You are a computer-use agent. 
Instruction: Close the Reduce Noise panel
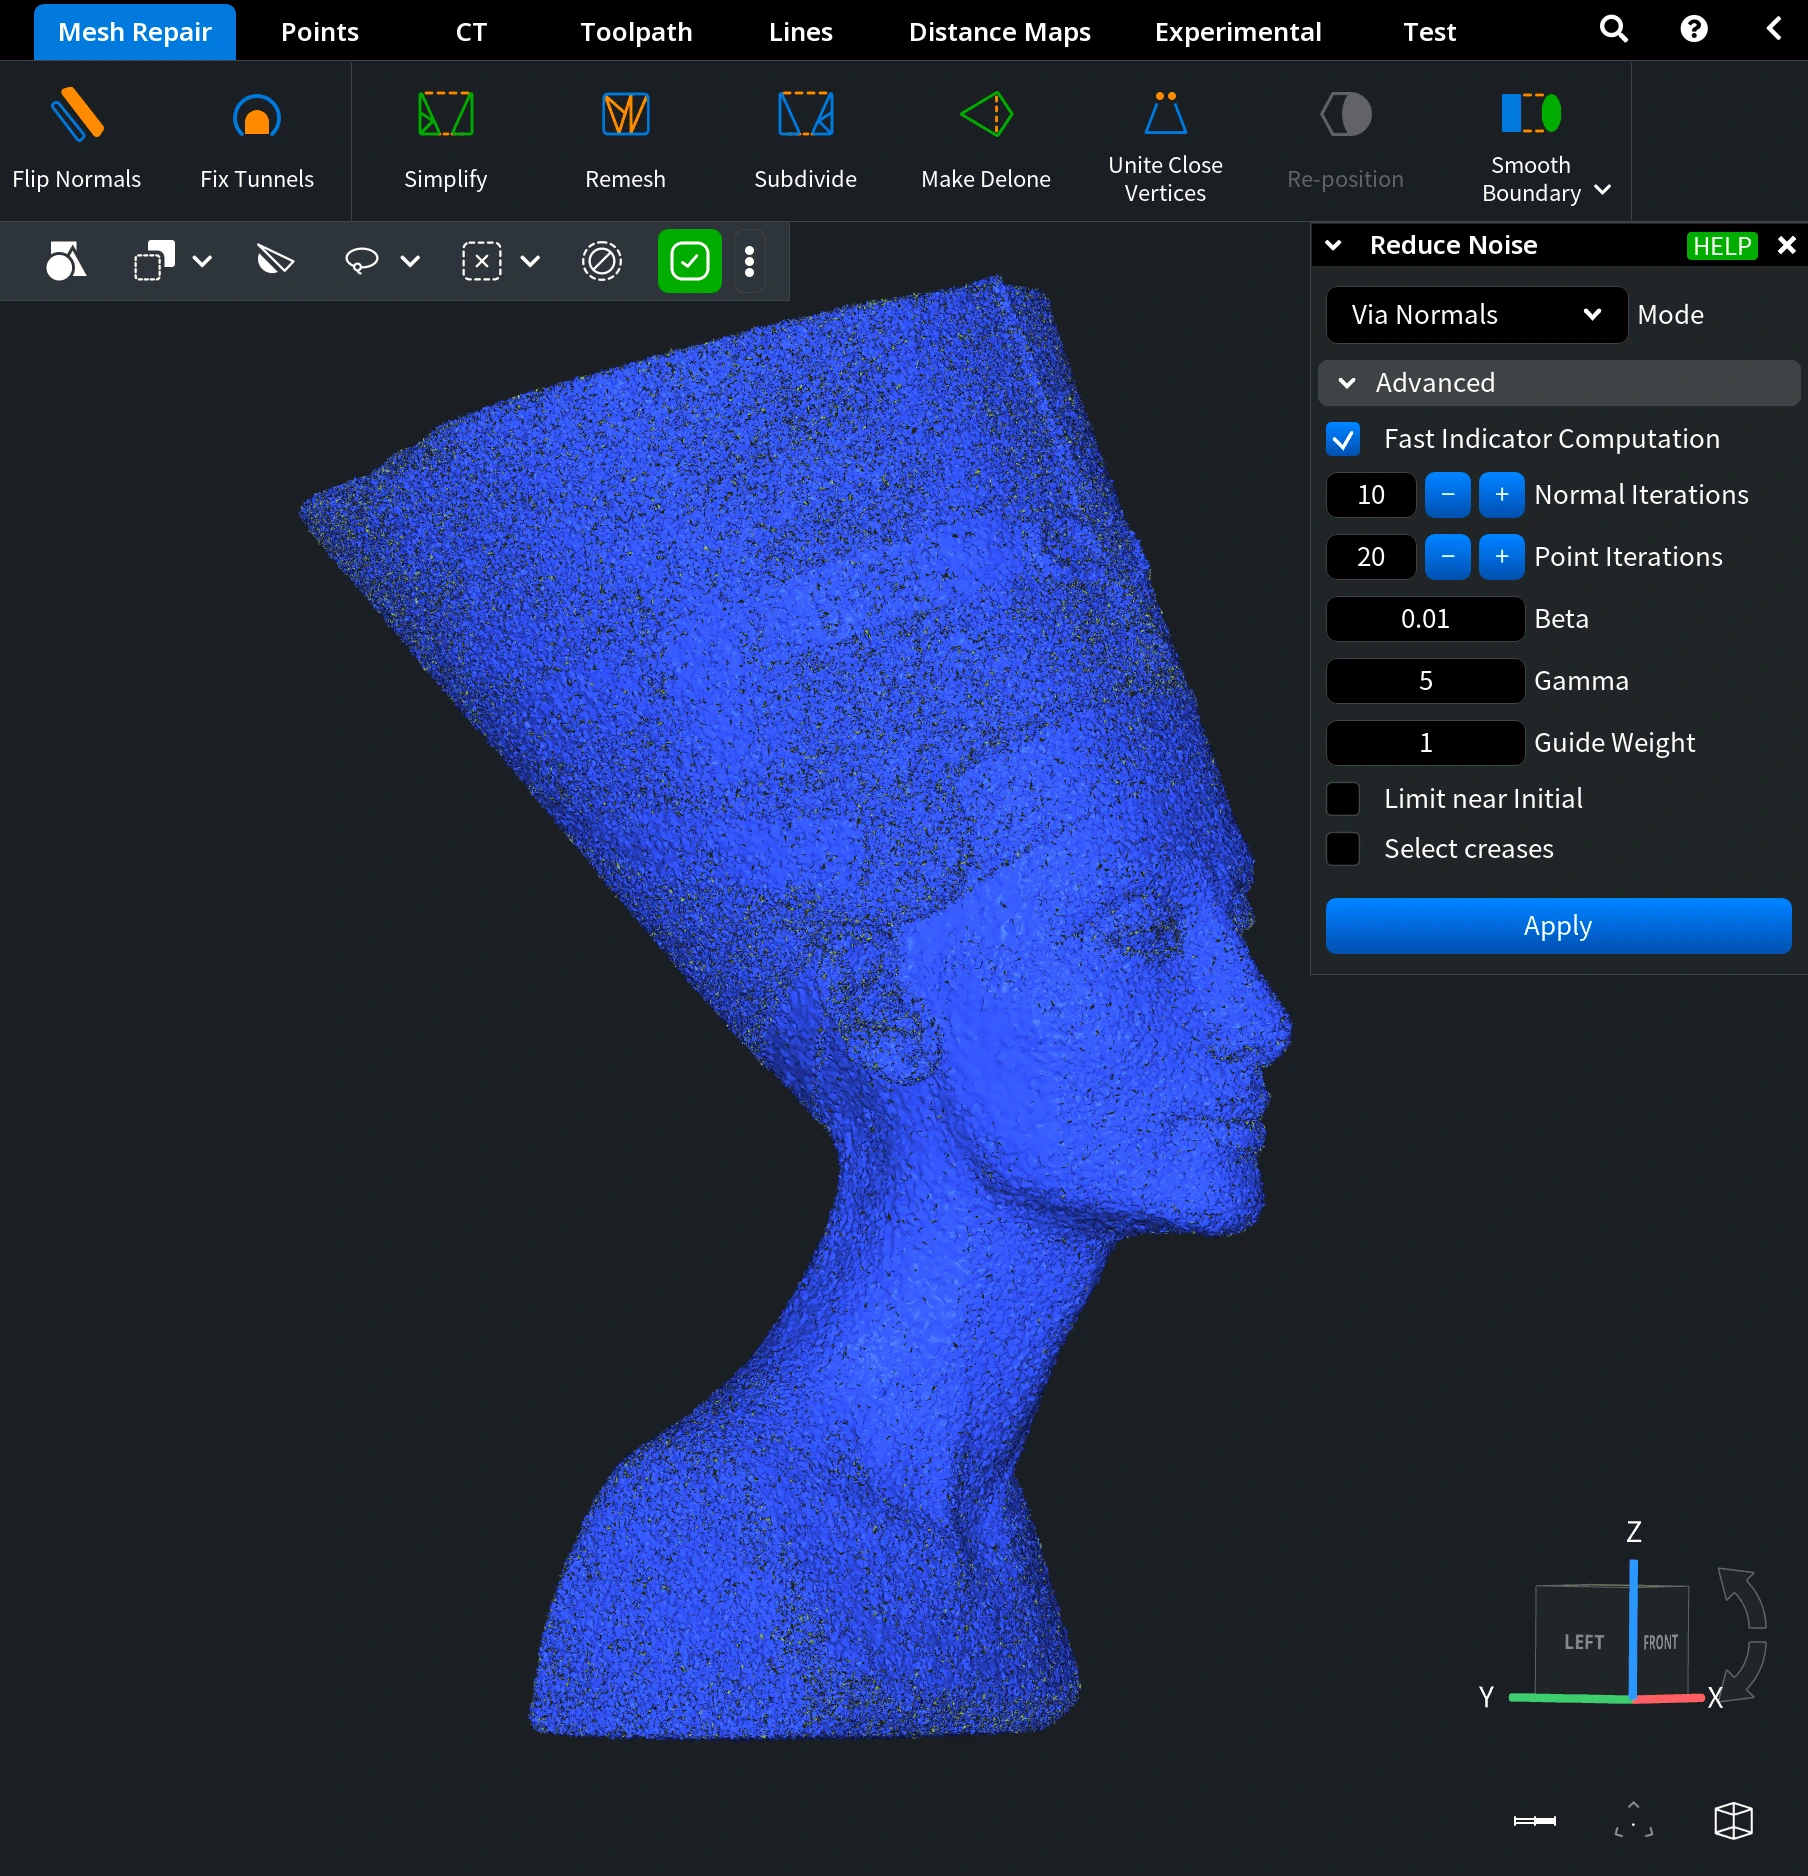pos(1787,245)
